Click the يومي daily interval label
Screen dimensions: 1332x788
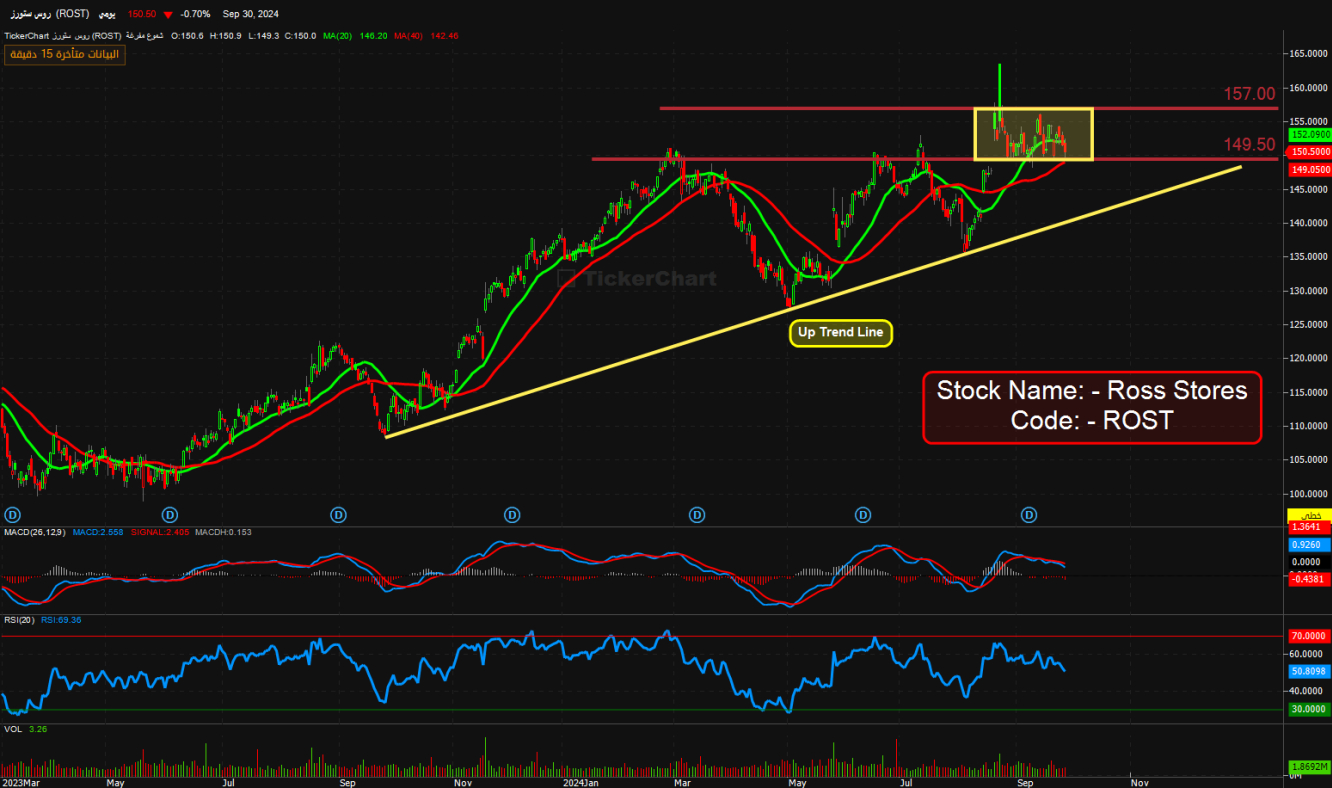click(107, 14)
